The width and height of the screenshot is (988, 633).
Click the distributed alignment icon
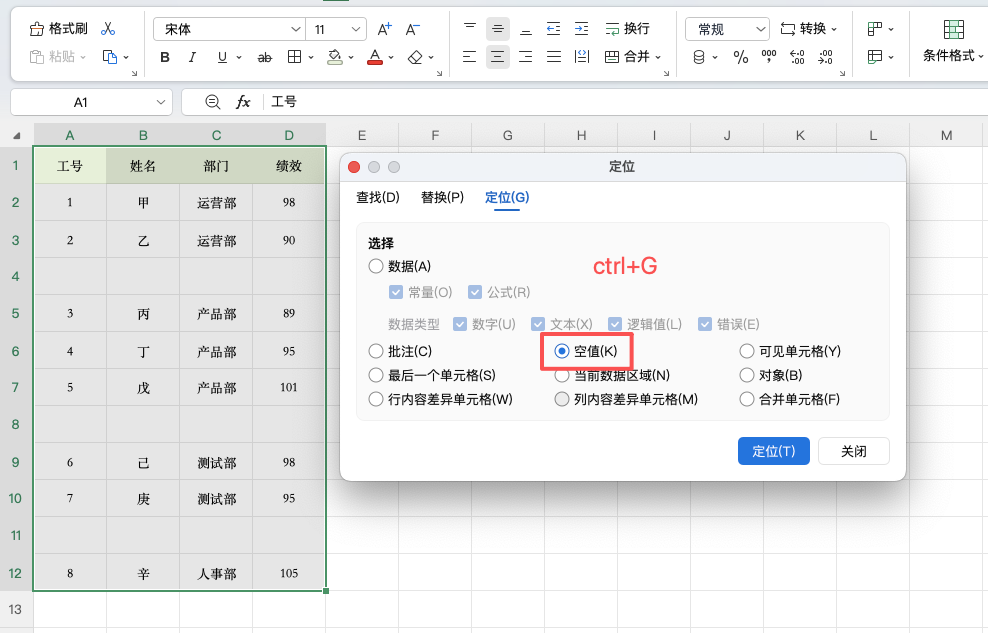coord(582,57)
